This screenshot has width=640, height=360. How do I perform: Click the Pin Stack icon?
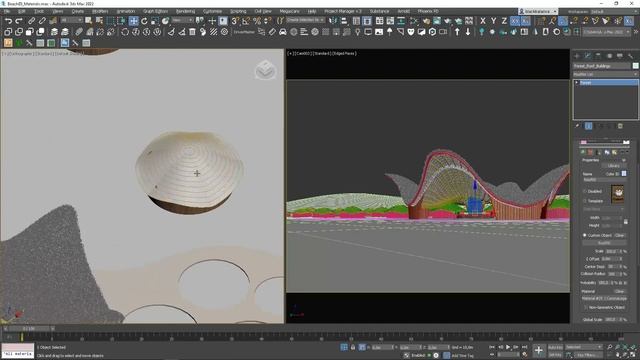[x=577, y=126]
